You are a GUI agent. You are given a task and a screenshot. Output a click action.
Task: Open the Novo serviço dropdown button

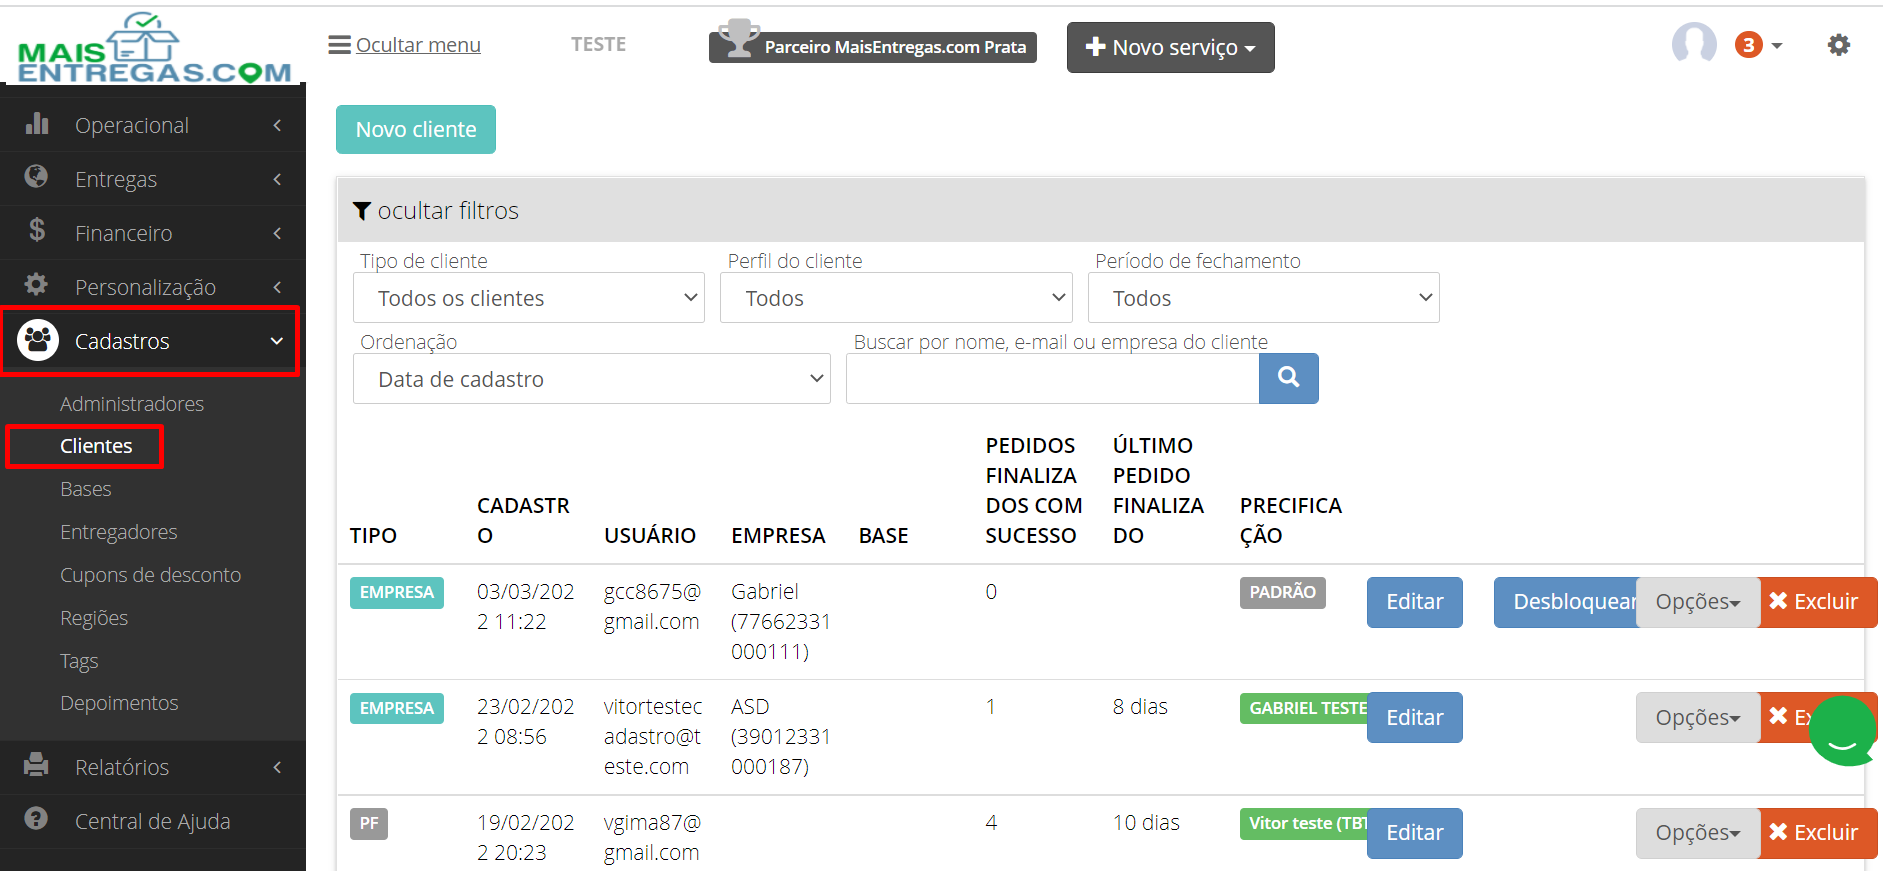(1171, 48)
